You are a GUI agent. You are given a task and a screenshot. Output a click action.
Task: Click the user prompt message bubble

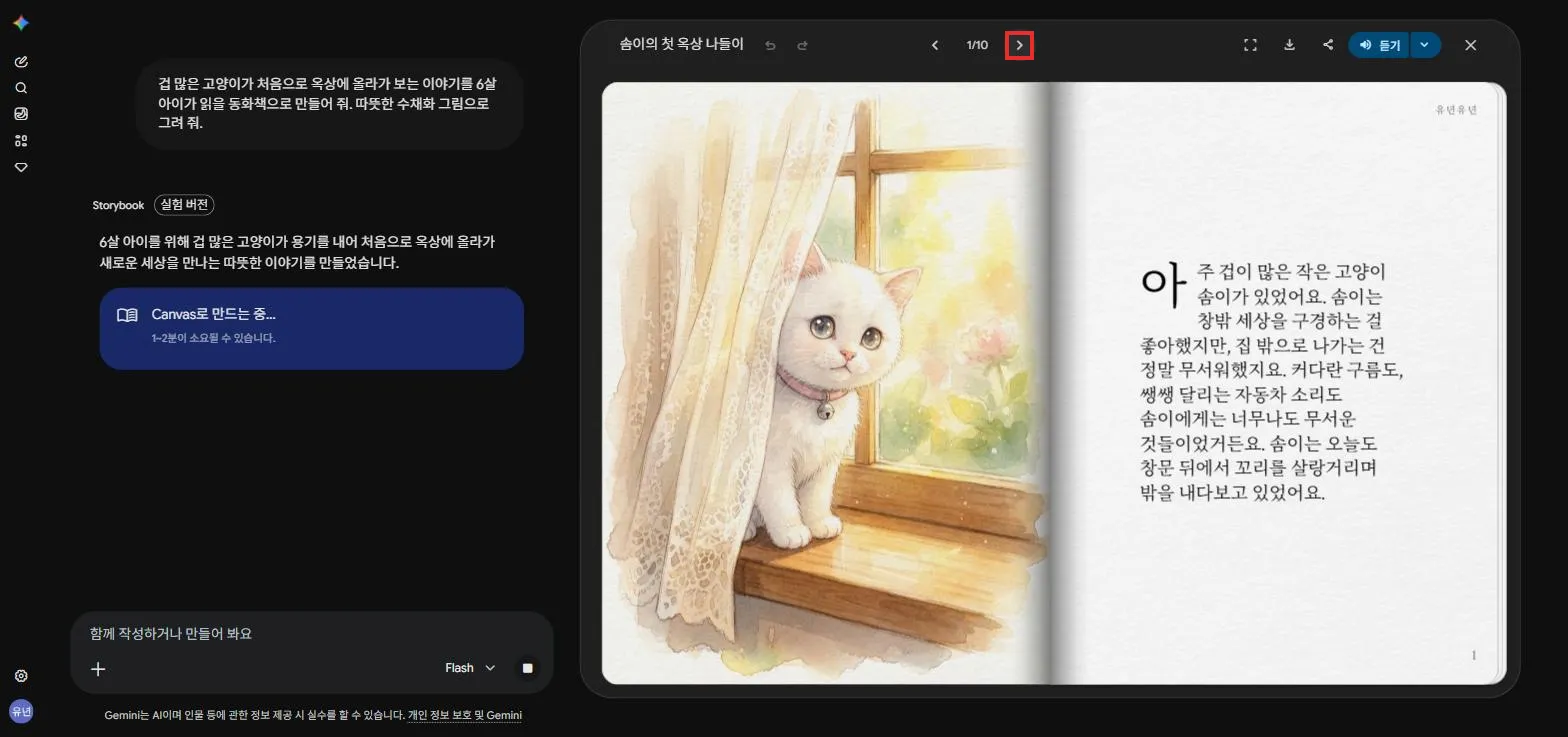pyautogui.click(x=329, y=103)
